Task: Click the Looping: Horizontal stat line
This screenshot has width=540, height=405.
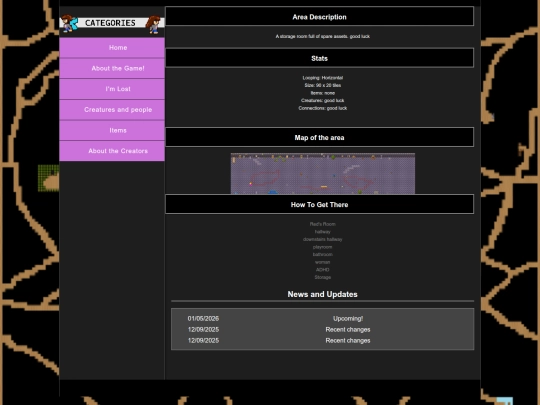Action: coord(323,78)
